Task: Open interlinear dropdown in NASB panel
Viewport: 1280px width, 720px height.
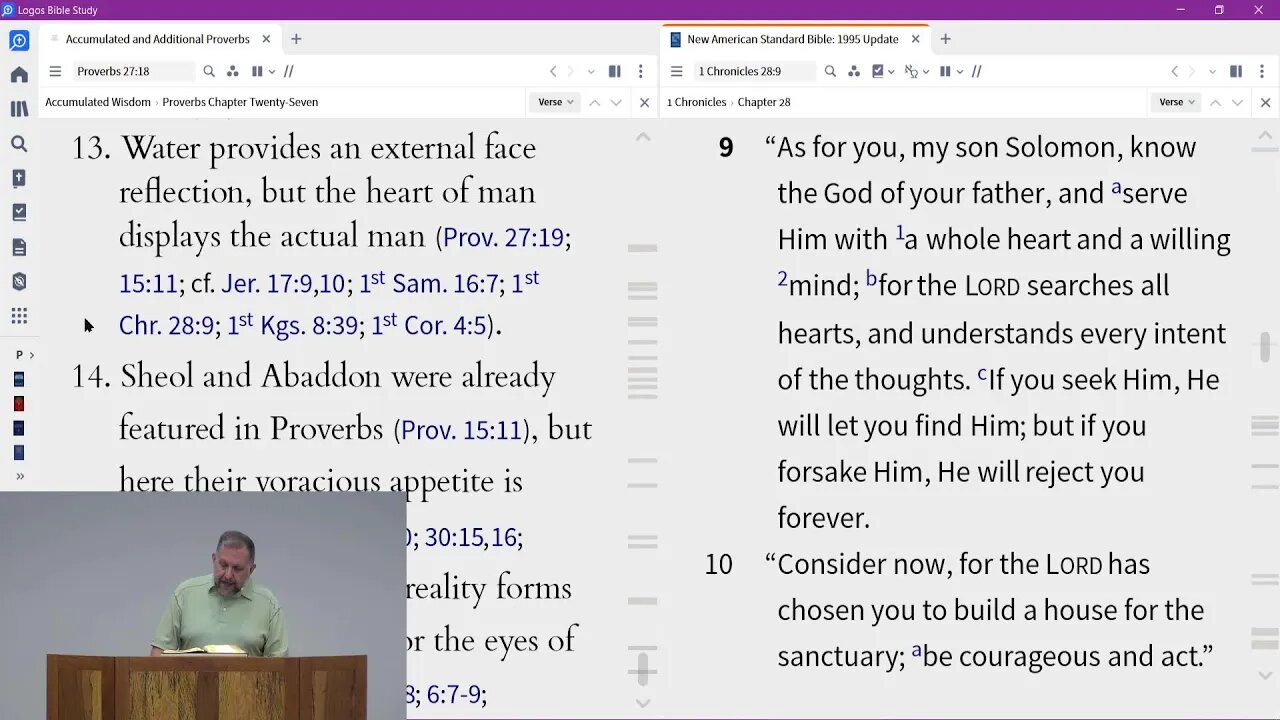Action: (916, 71)
